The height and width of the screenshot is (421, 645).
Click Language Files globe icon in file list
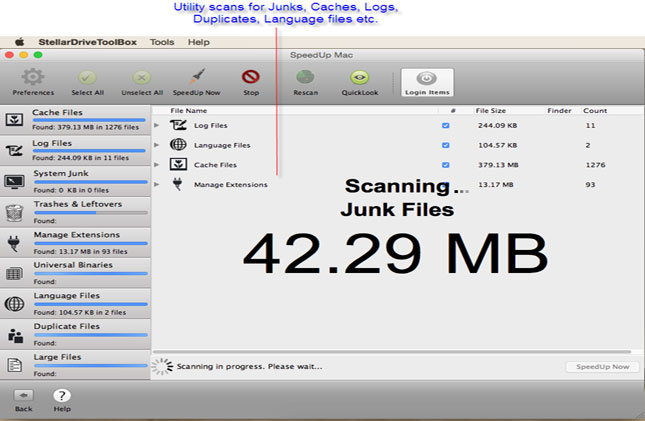click(178, 145)
